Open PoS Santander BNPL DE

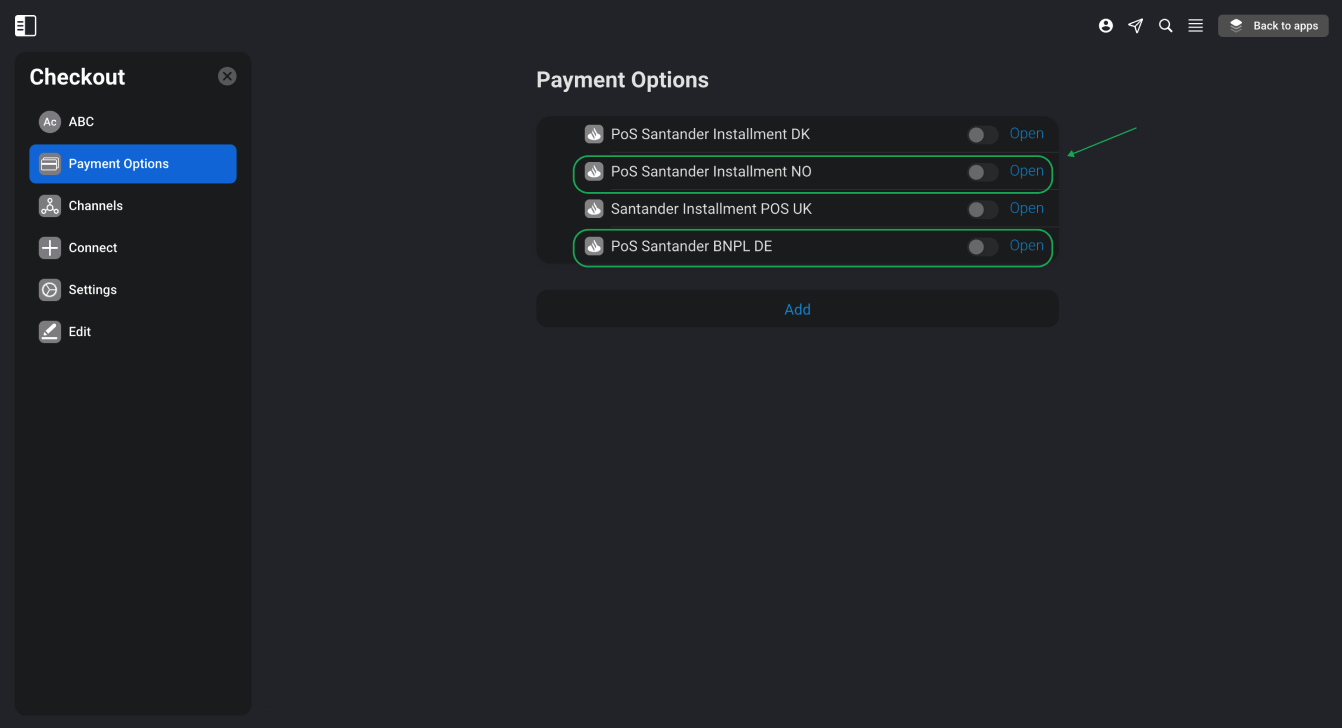click(1026, 246)
